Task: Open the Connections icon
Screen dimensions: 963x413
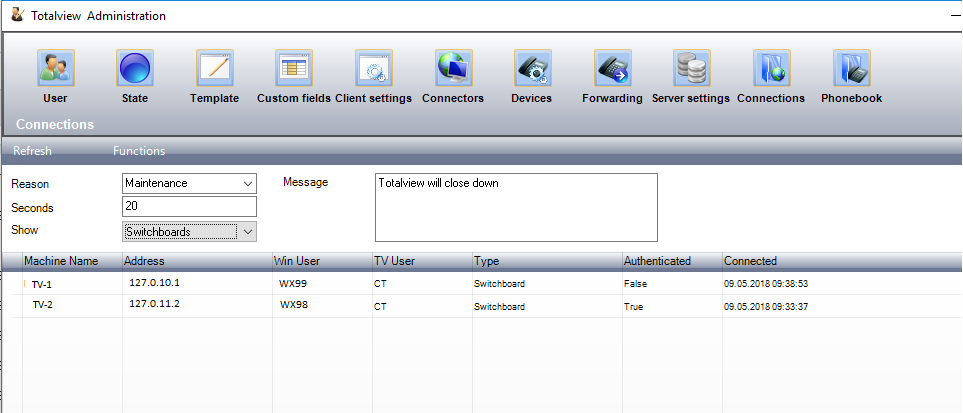Action: pyautogui.click(x=771, y=68)
